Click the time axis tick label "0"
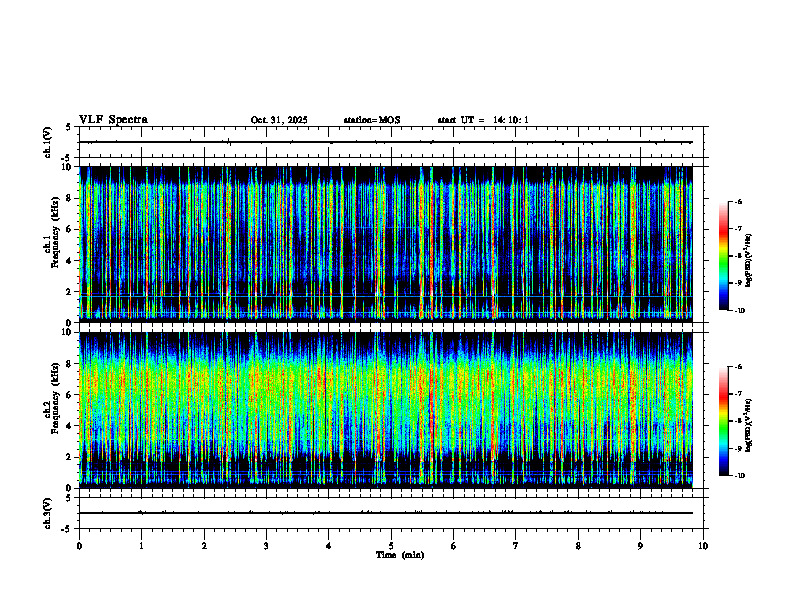The image size is (792, 612). point(79,546)
